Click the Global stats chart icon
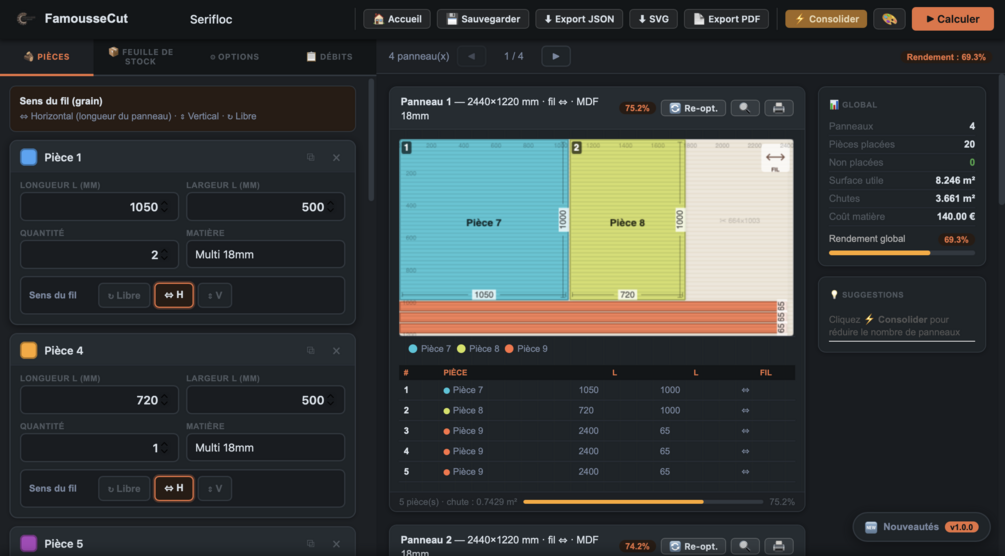Screen dimensions: 1005x556 point(834,105)
